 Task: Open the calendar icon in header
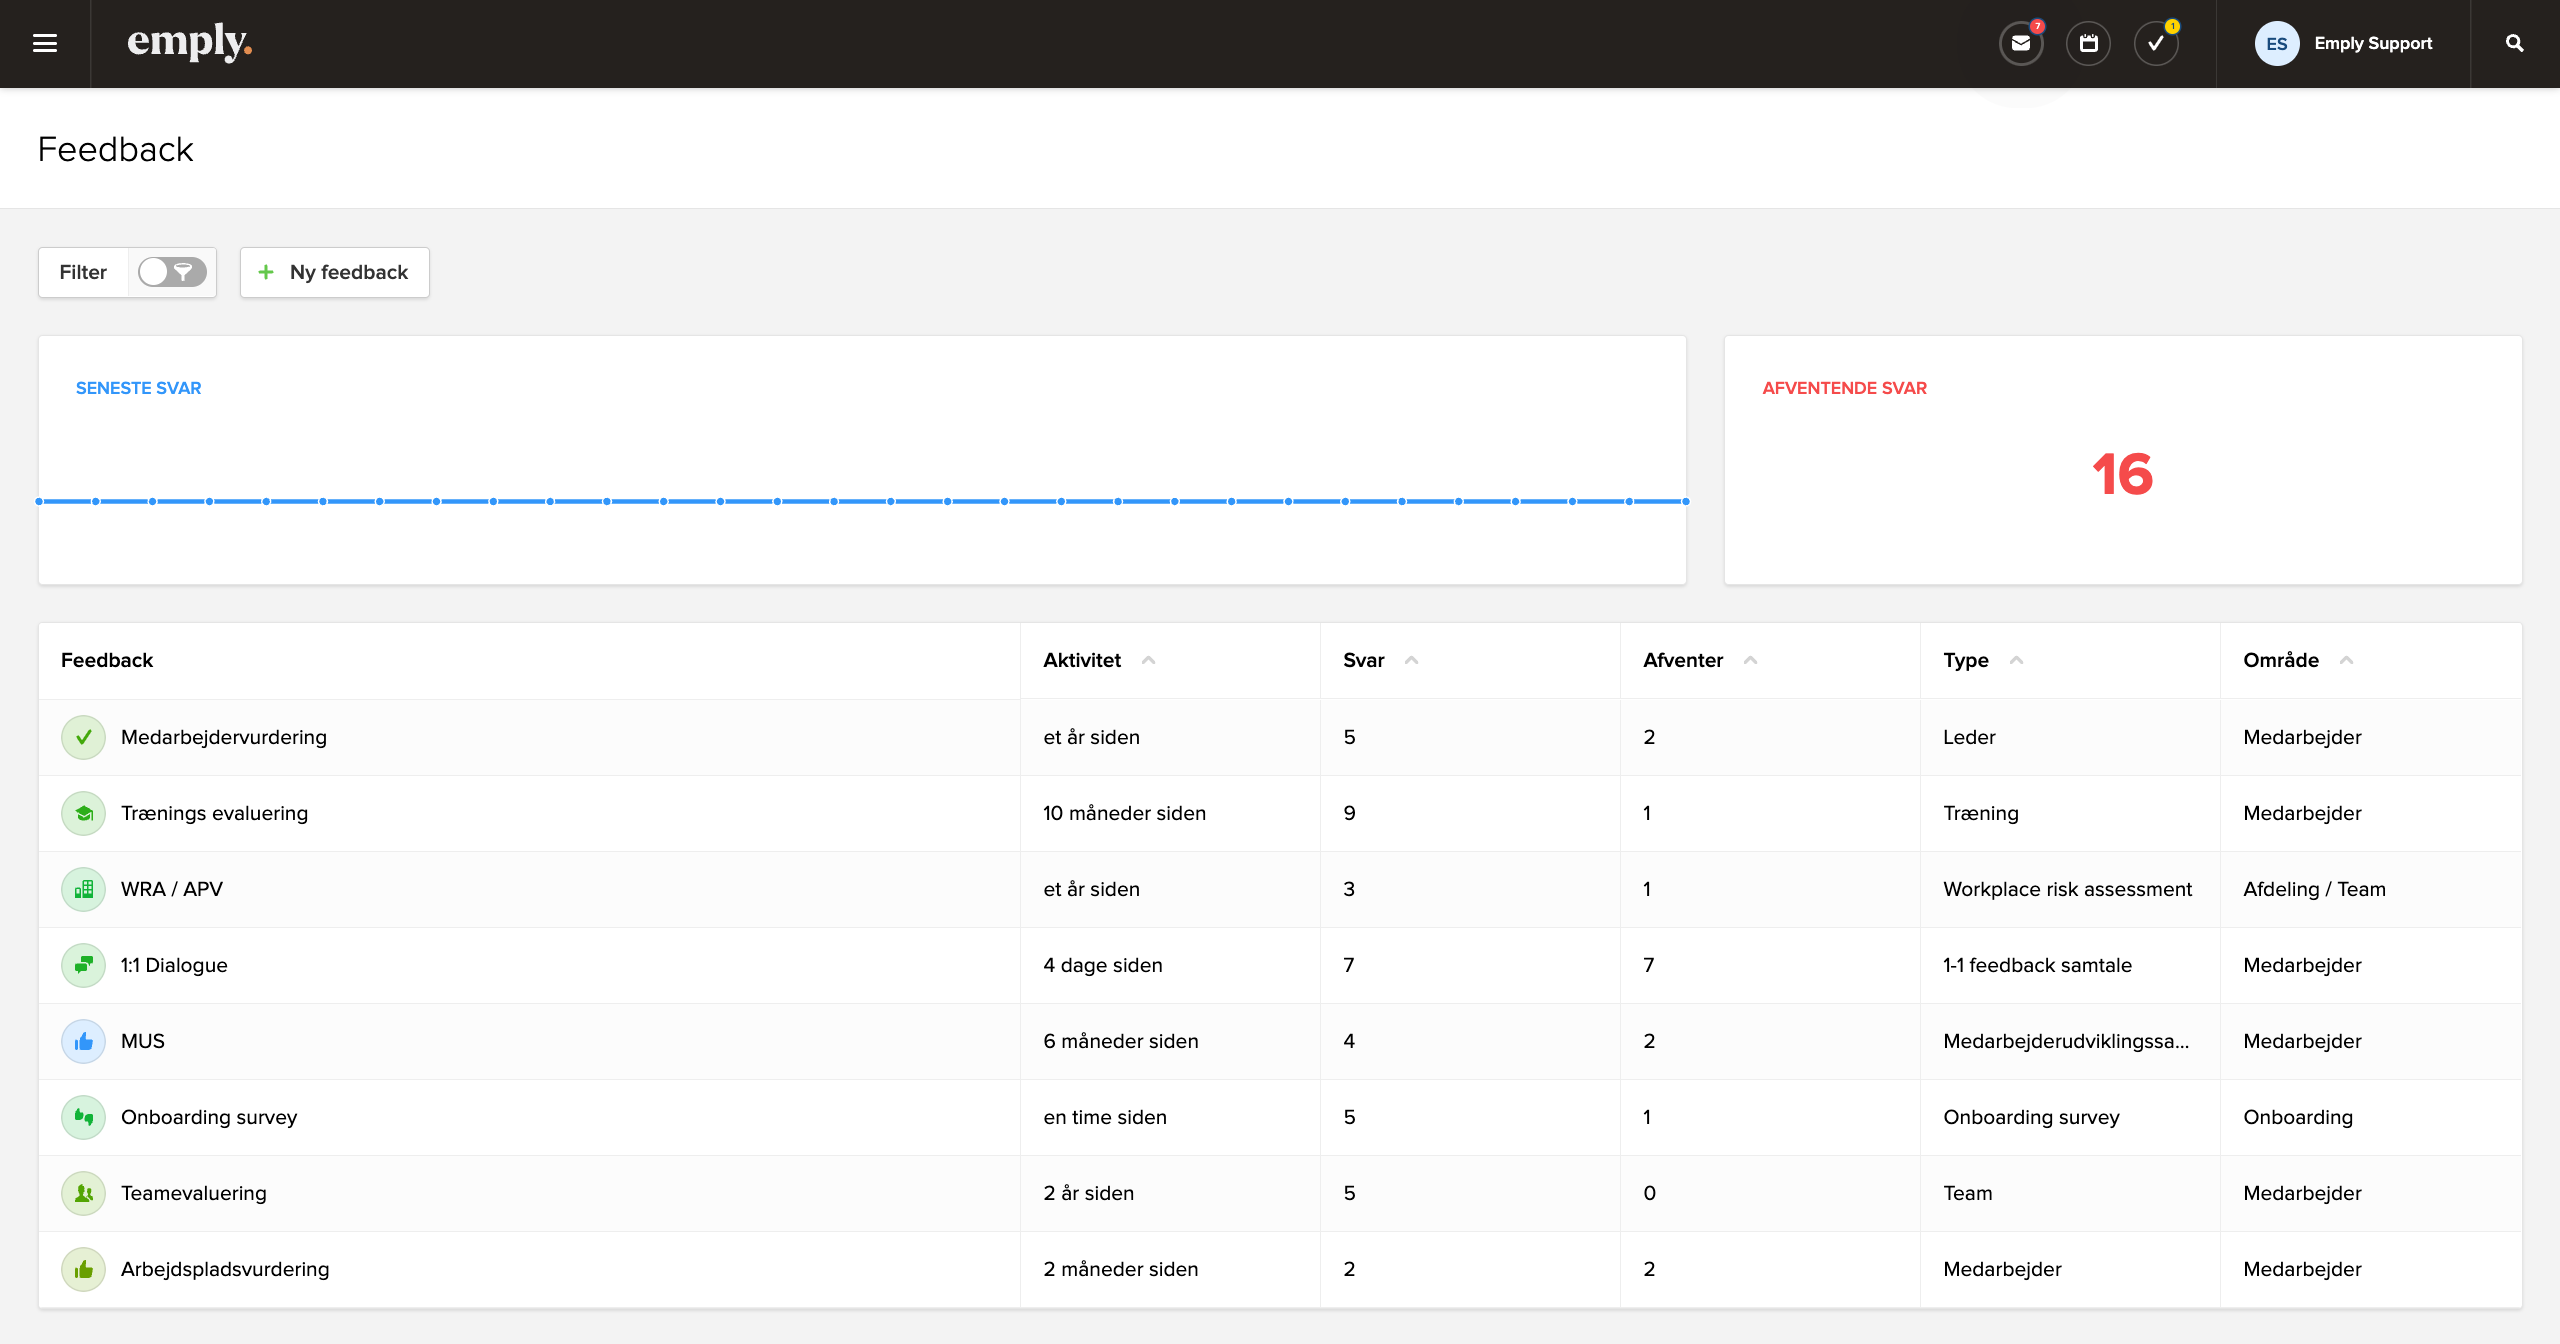pyautogui.click(x=2088, y=43)
